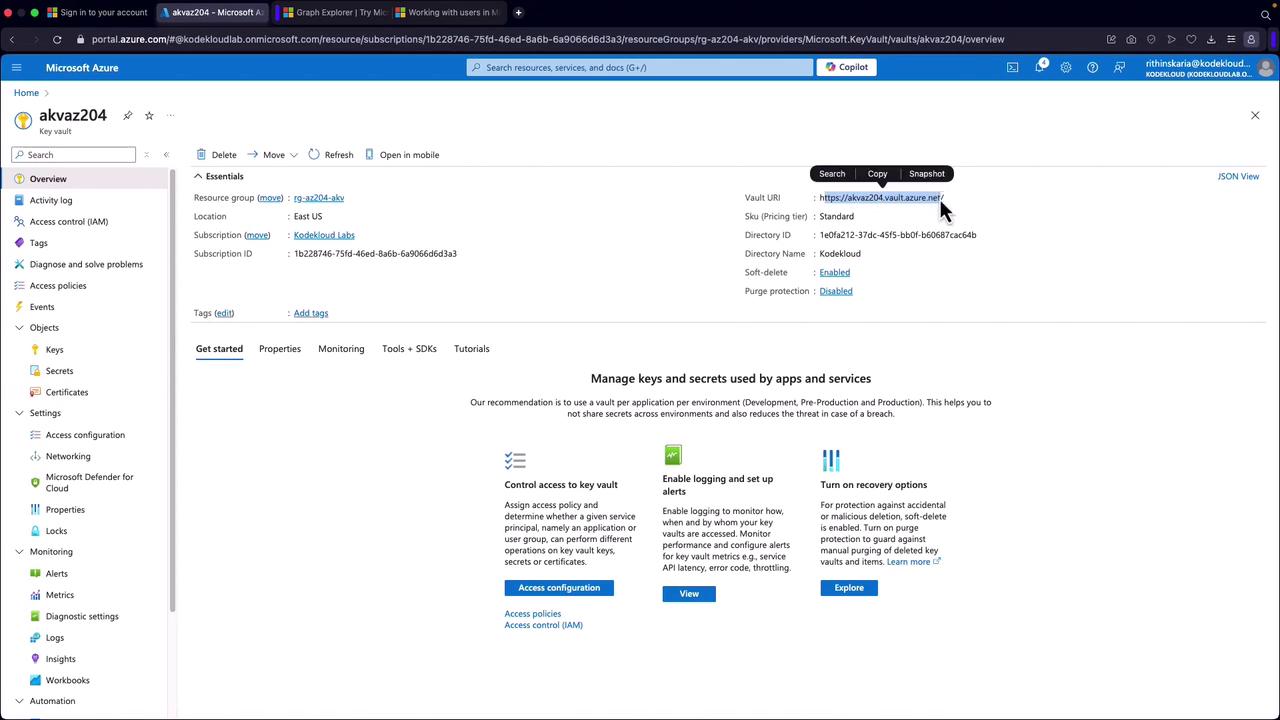Click the blue Access configuration button
Image resolution: width=1280 pixels, height=720 pixels.
(559, 588)
